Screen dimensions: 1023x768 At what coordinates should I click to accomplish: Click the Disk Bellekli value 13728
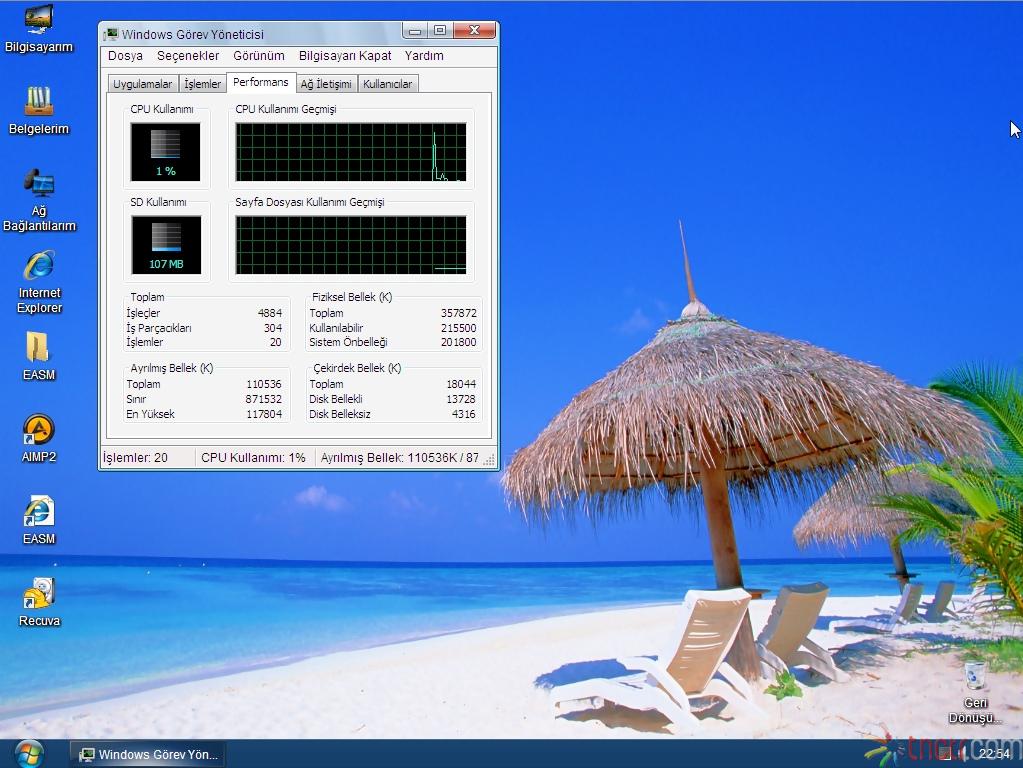pos(461,399)
